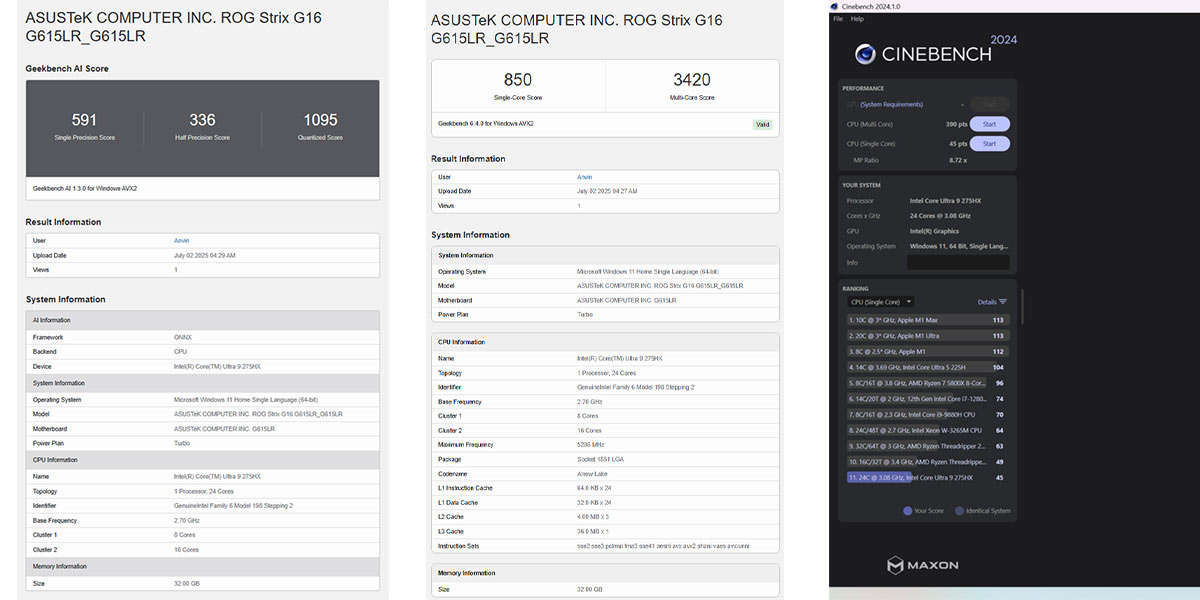Image resolution: width=1200 pixels, height=600 pixels.
Task: Click the Codename value 'Arrow Lake'
Action: pyautogui.click(x=592, y=474)
